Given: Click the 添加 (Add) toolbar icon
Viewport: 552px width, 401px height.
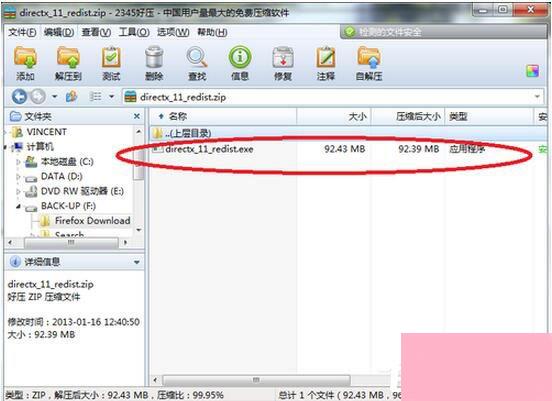Looking at the screenshot, I should [x=25, y=64].
